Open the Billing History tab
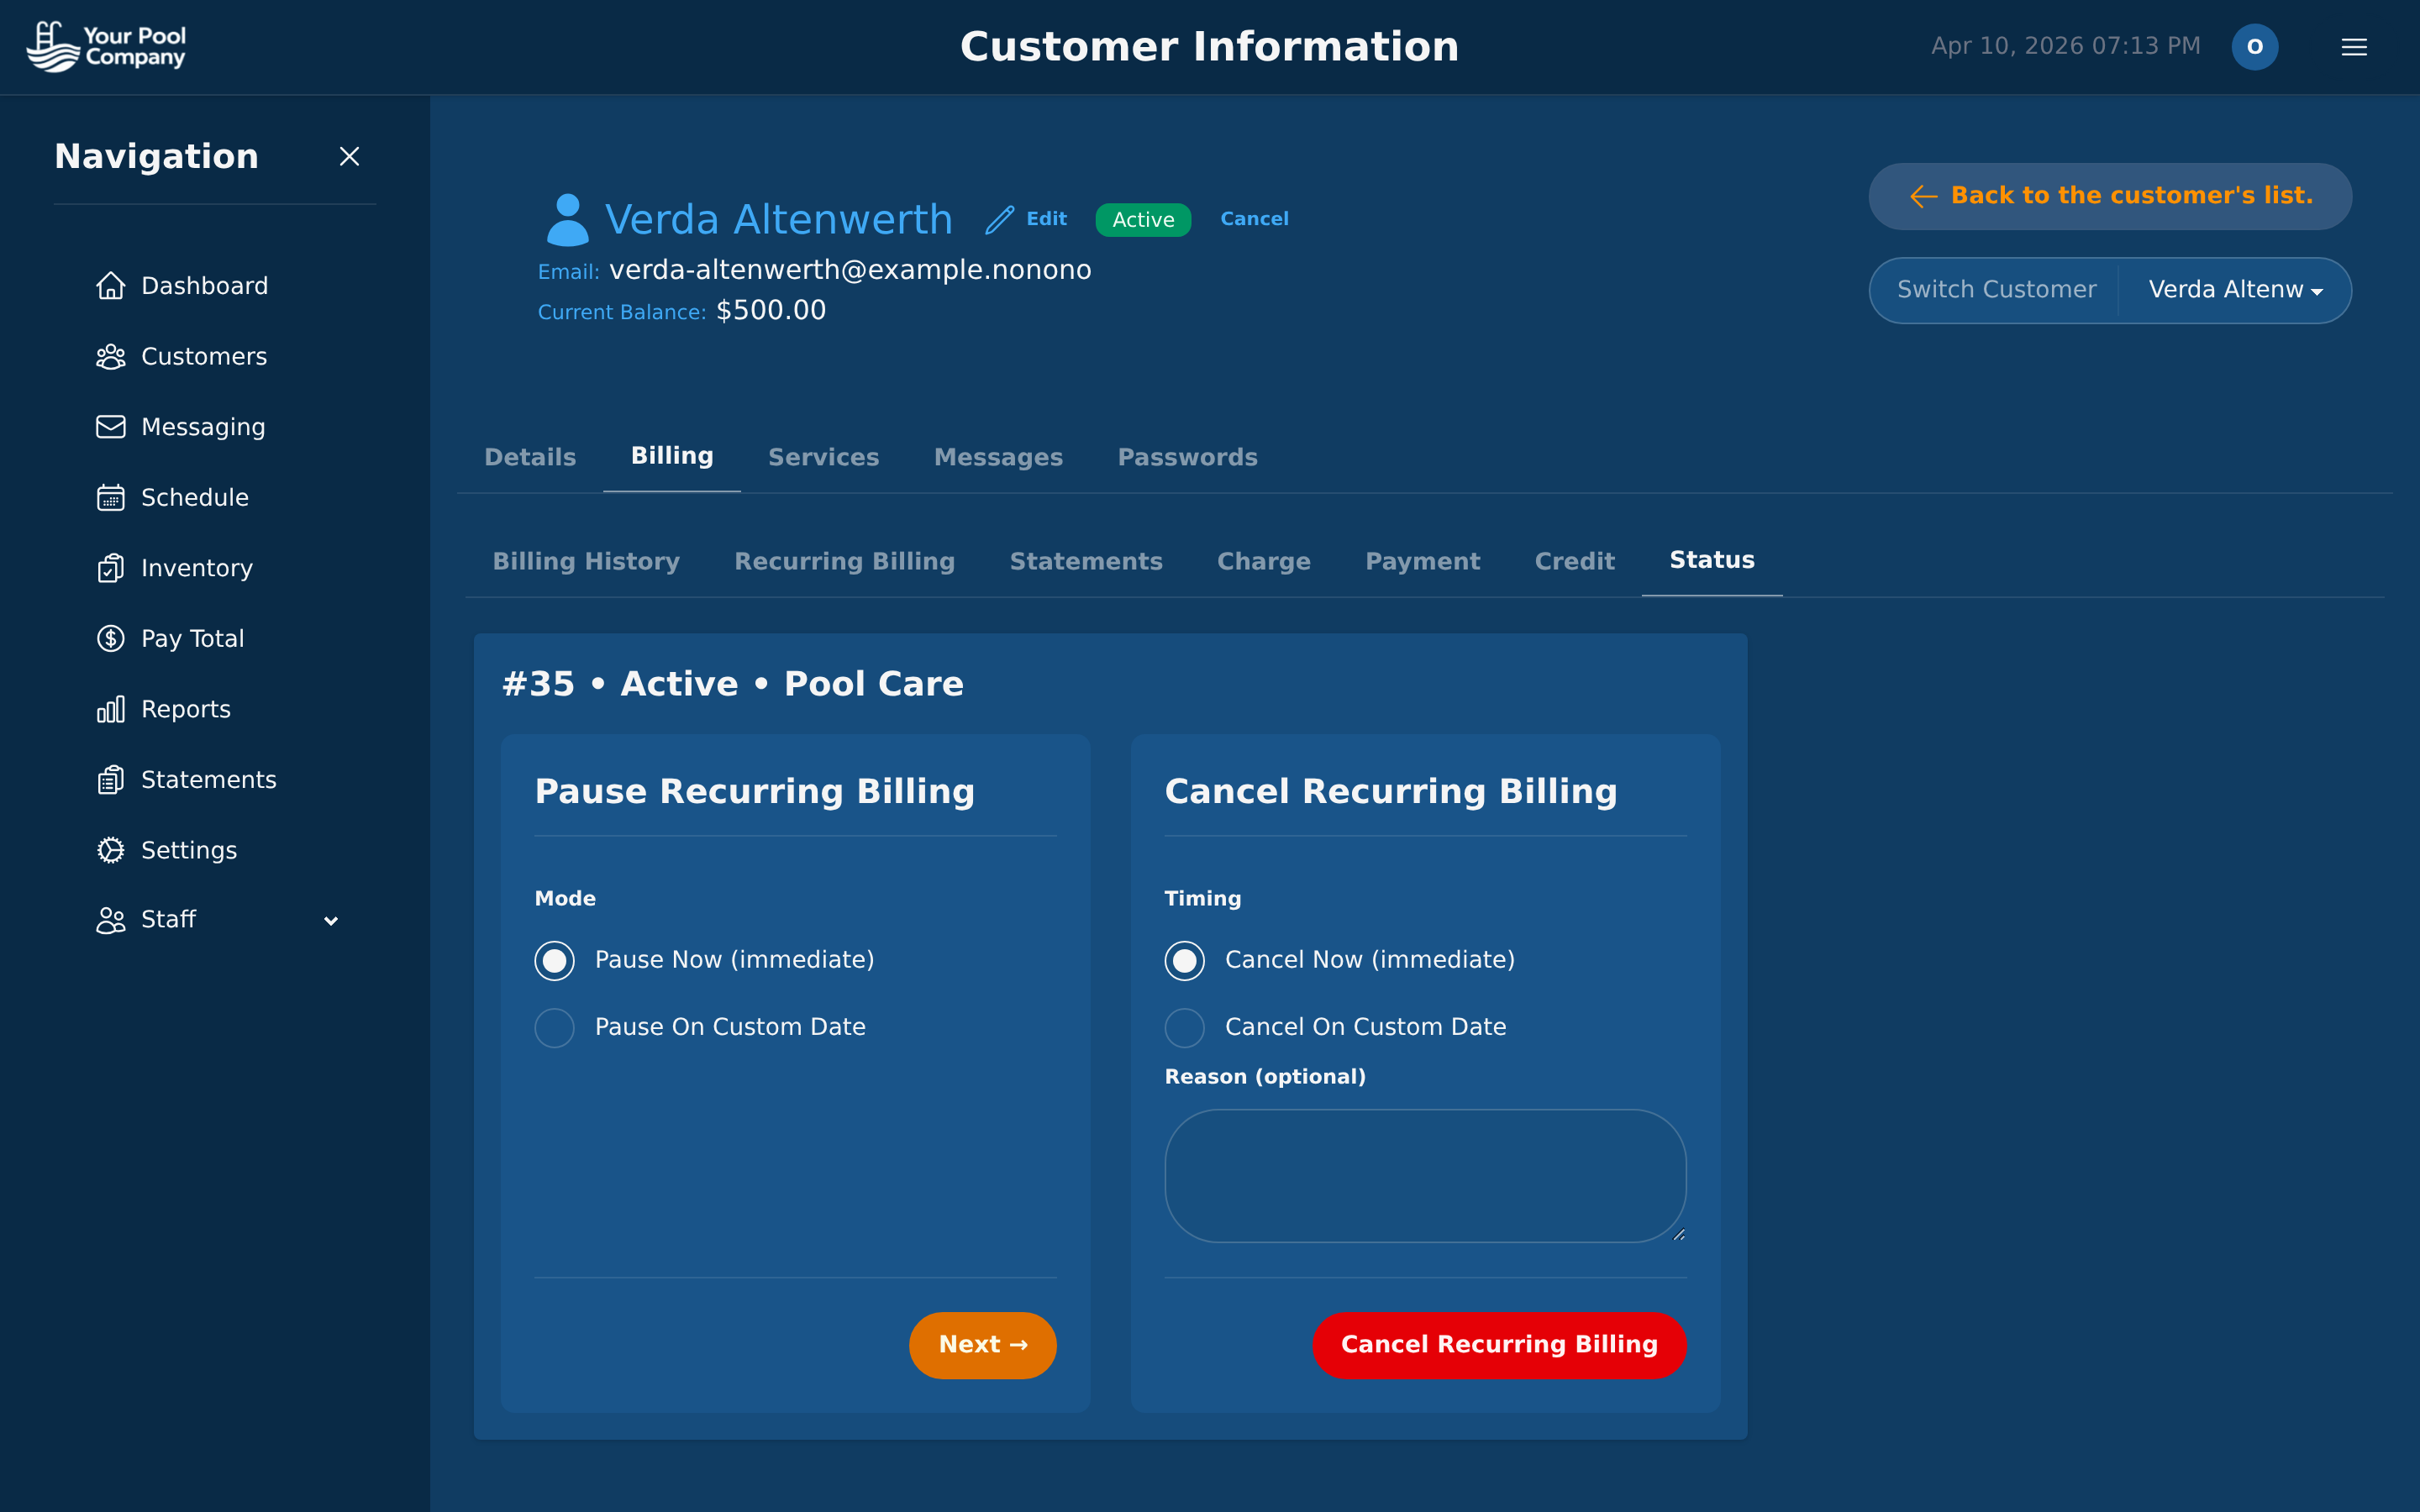Image resolution: width=2420 pixels, height=1512 pixels. 586,561
